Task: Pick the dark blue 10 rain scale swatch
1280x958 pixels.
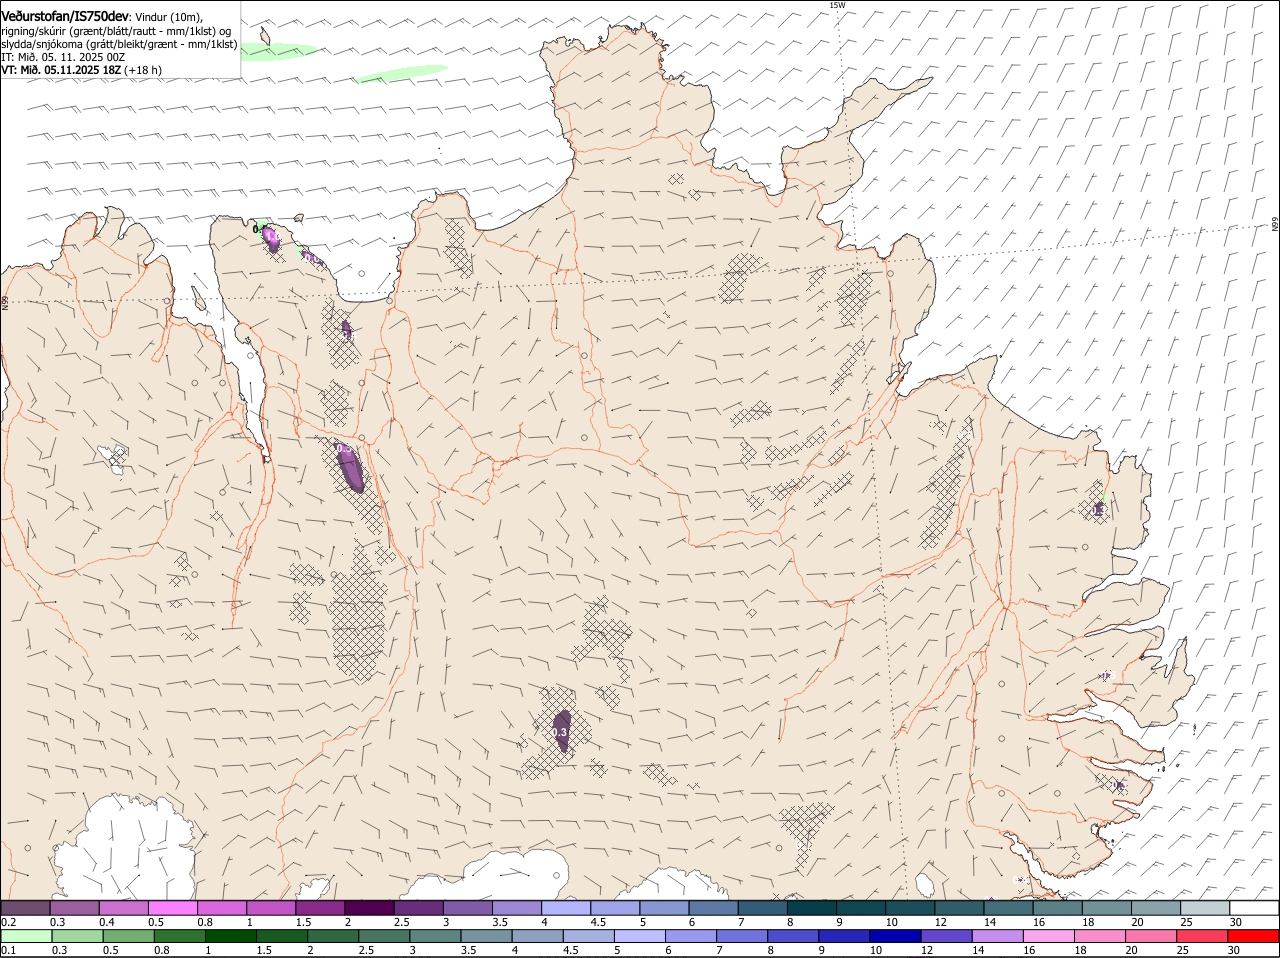Action: (894, 936)
